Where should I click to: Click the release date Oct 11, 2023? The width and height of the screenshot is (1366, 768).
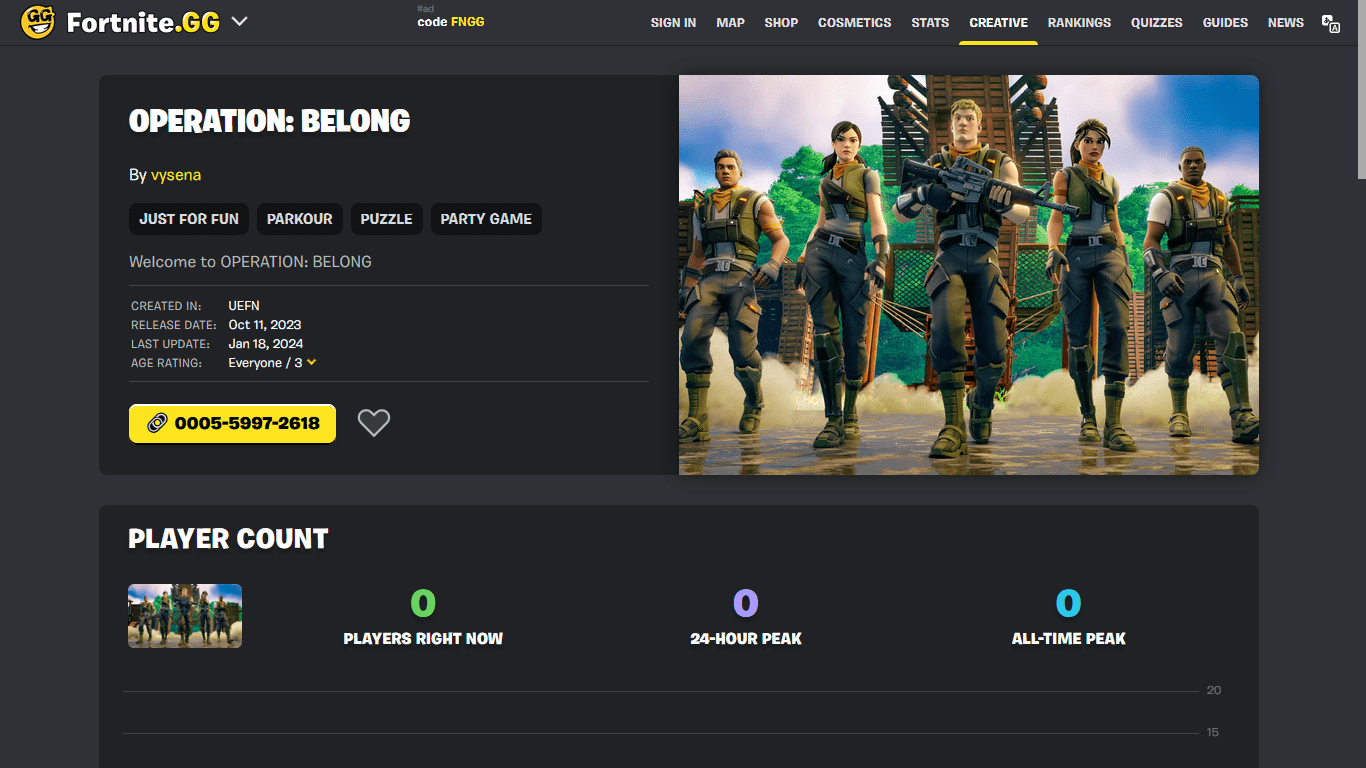pos(264,325)
